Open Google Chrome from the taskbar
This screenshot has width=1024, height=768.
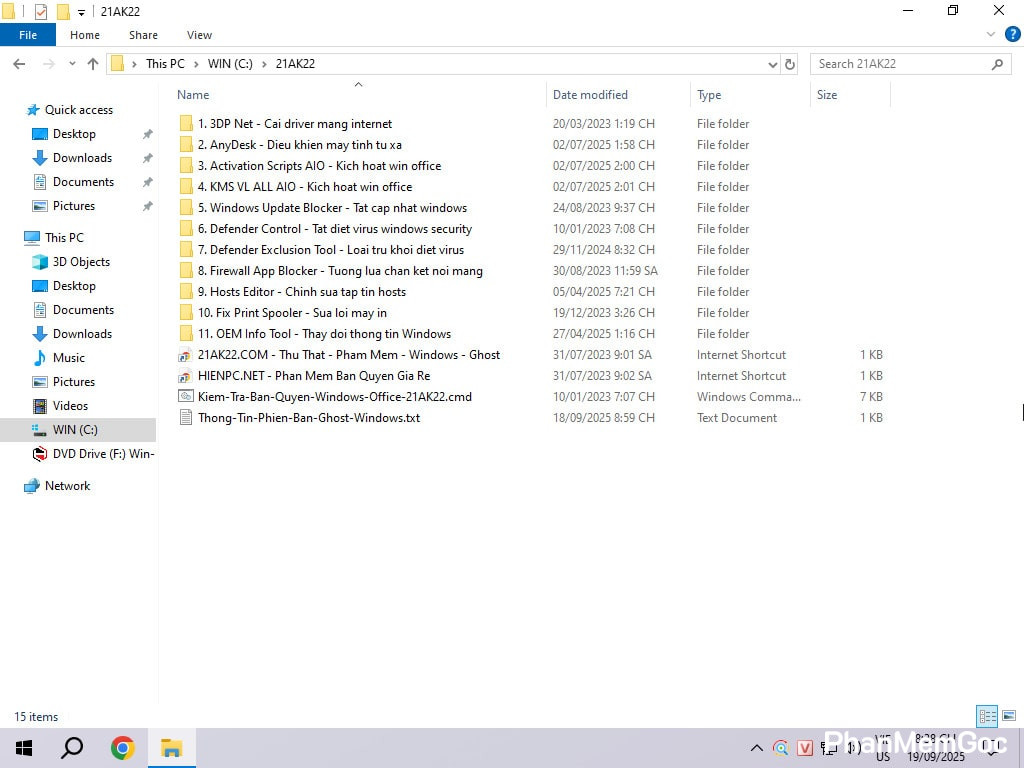point(123,748)
